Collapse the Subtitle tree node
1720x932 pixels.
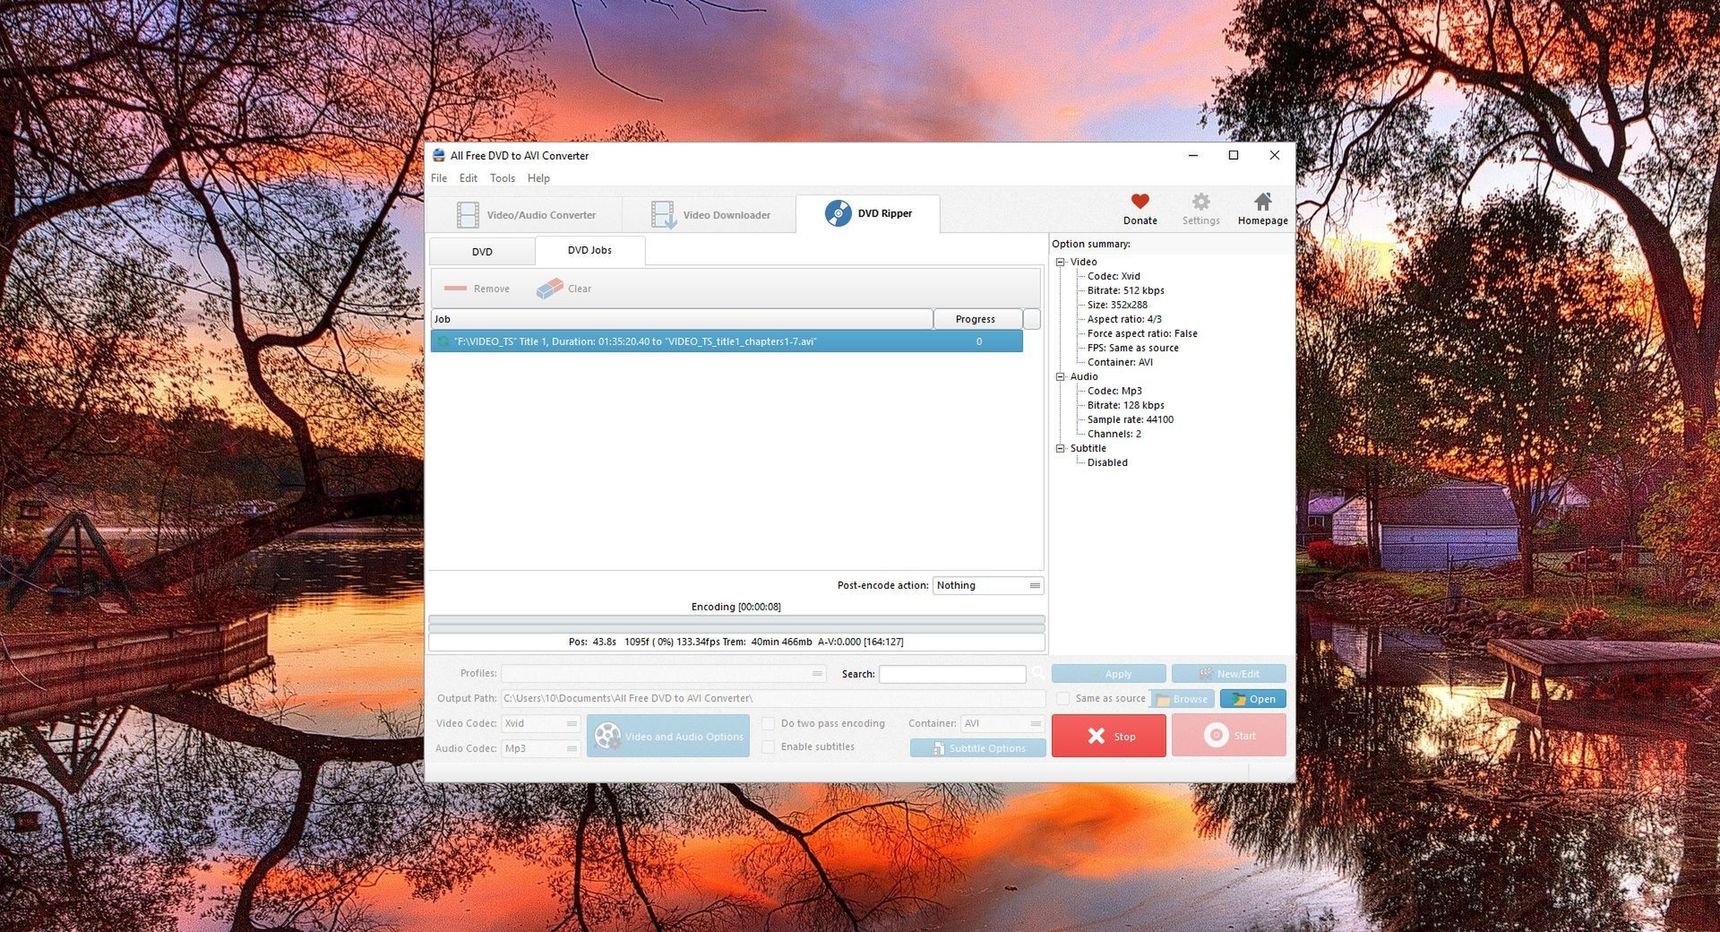pyautogui.click(x=1061, y=449)
